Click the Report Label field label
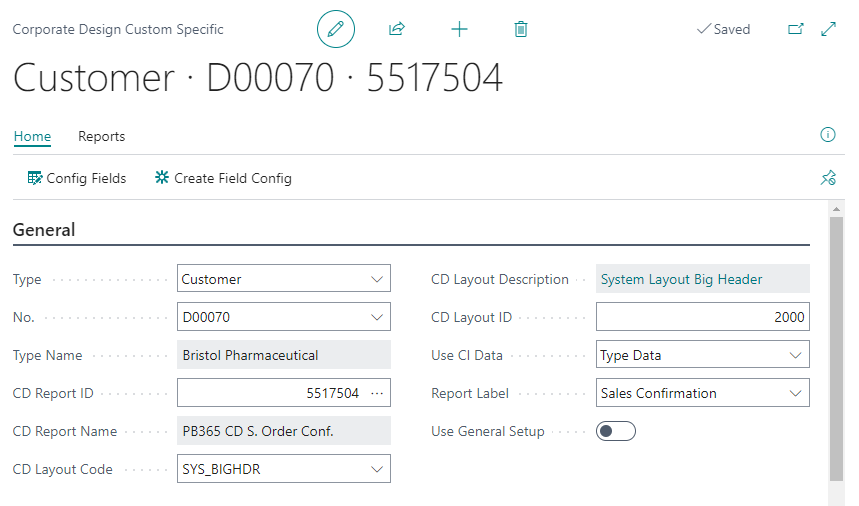859x506 pixels. (470, 393)
